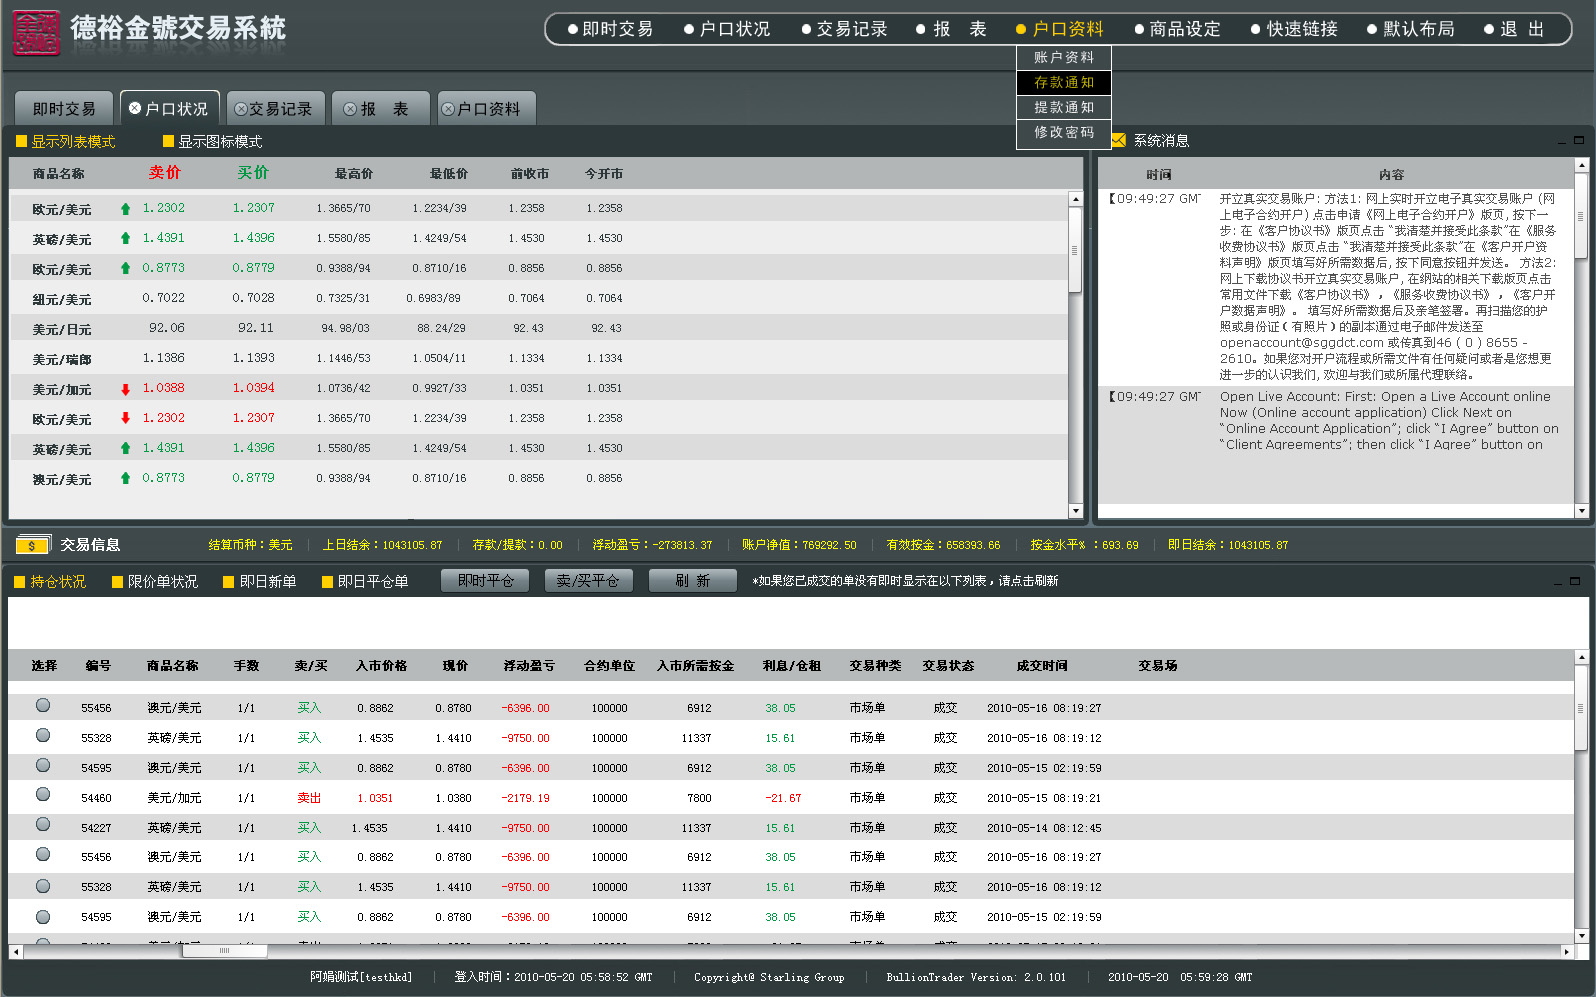Choose 存款通知 from the open dropdown

[x=1064, y=82]
